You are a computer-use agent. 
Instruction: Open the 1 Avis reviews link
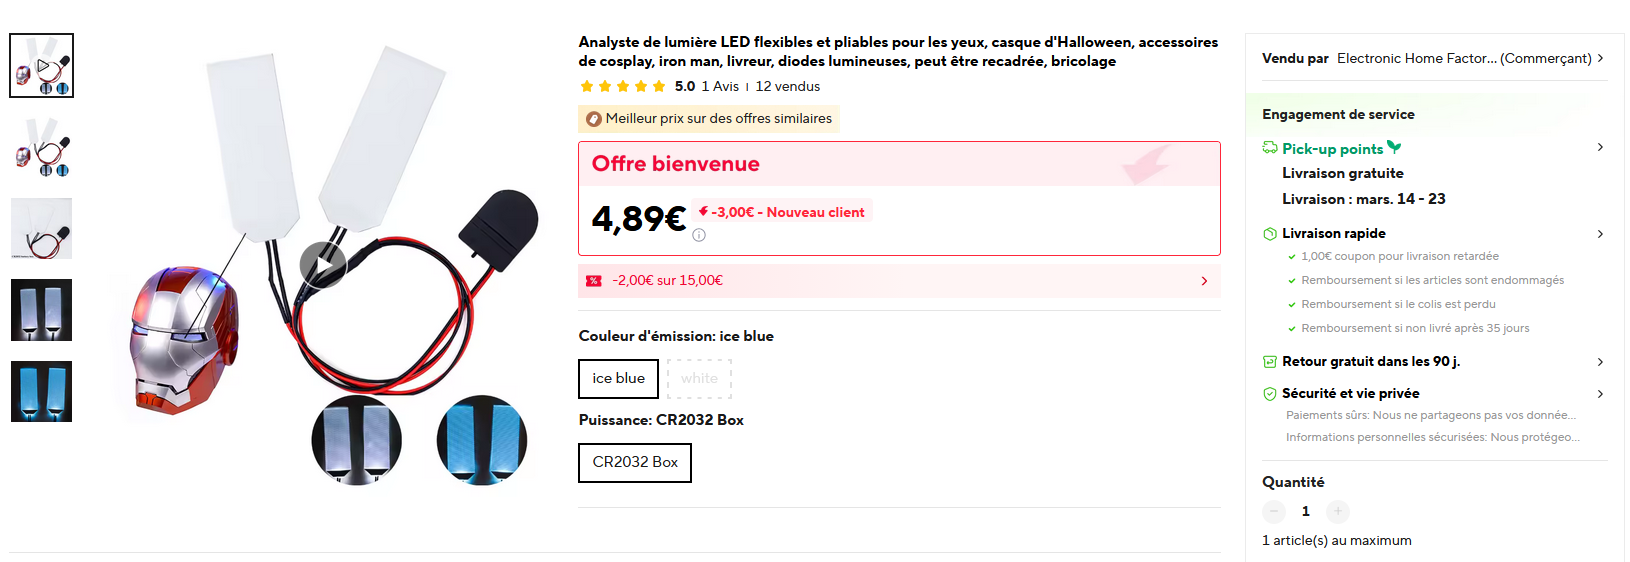720,86
